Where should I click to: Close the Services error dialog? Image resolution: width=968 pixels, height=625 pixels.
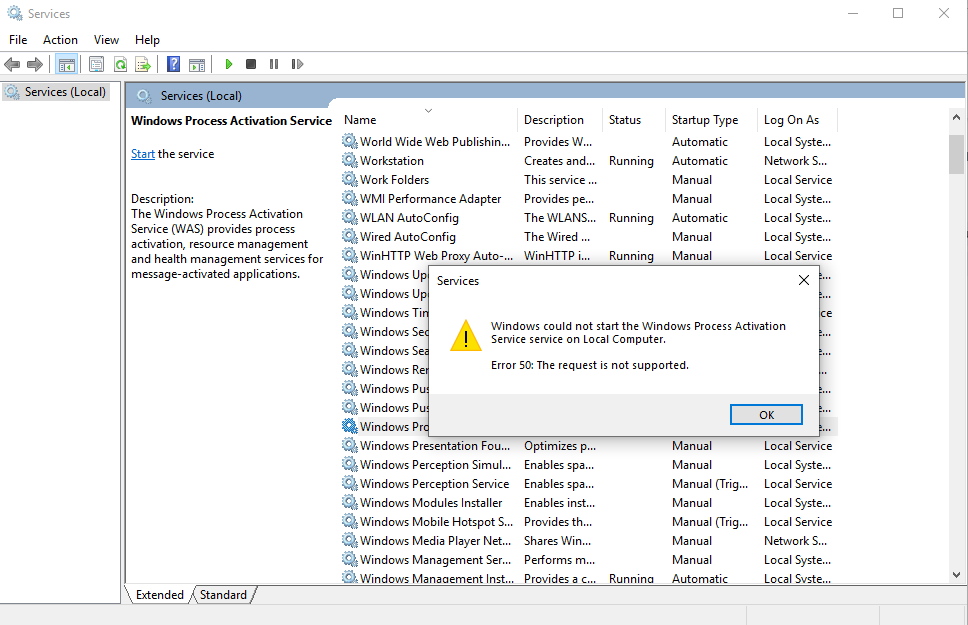(804, 281)
